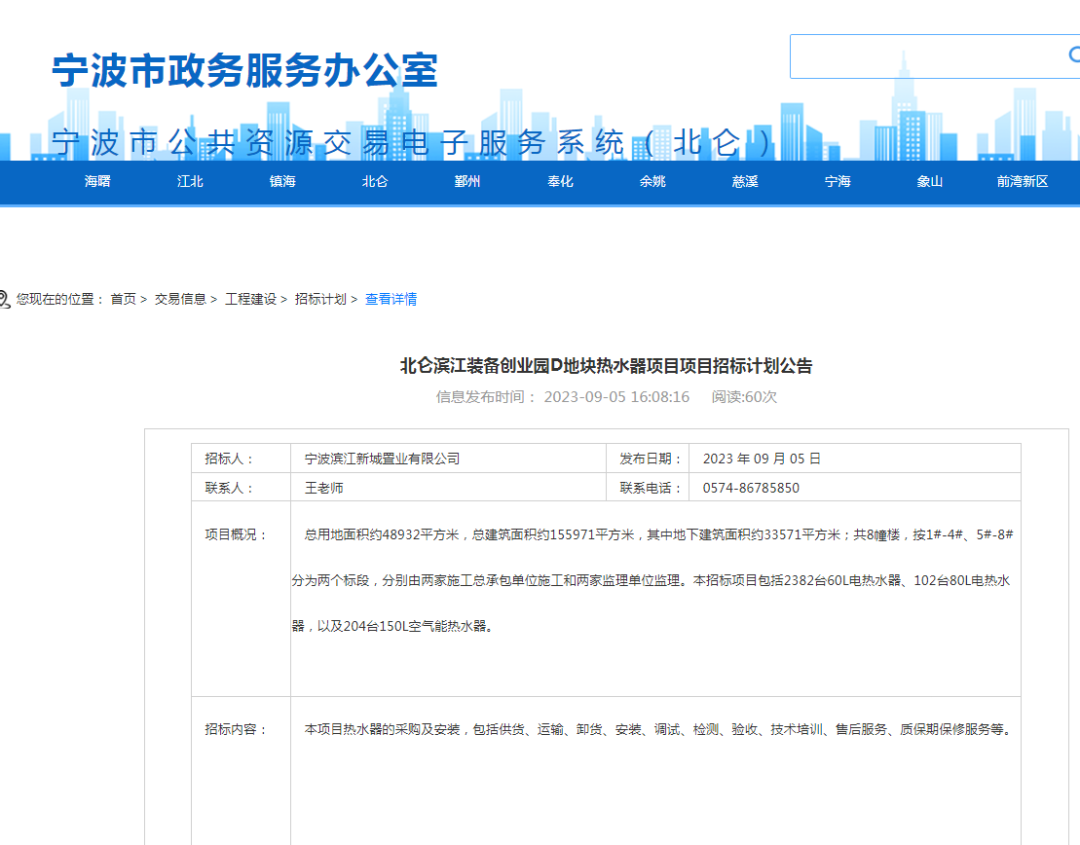Click the bidder name 宁波滨江新城置业有限公司
Viewport: 1080px width, 845px height.
[382, 459]
